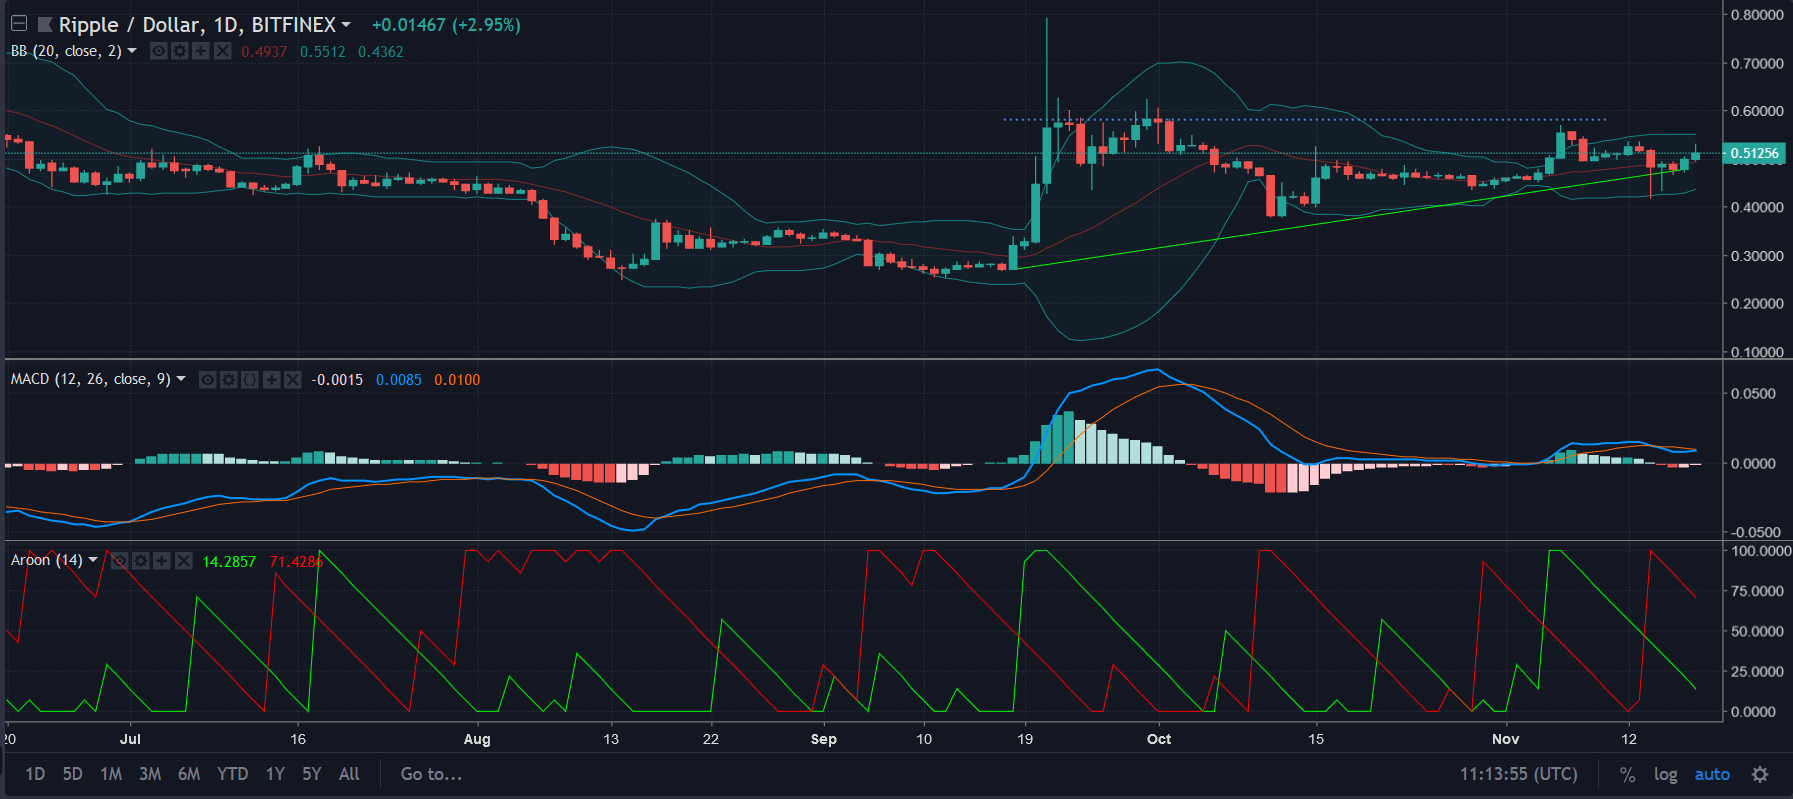Open the Aroon settings gear
Screen dimensions: 1793x799
tap(141, 561)
